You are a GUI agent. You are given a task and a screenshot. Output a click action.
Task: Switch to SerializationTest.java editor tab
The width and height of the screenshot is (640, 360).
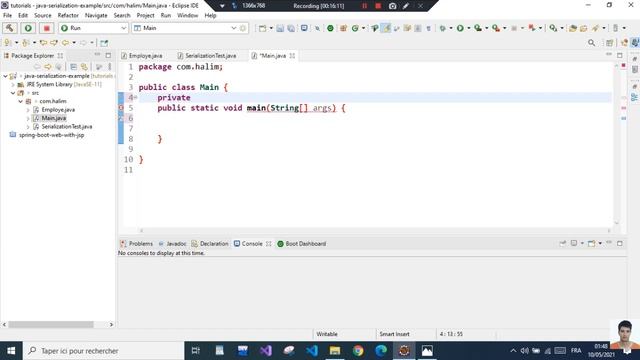coord(211,56)
